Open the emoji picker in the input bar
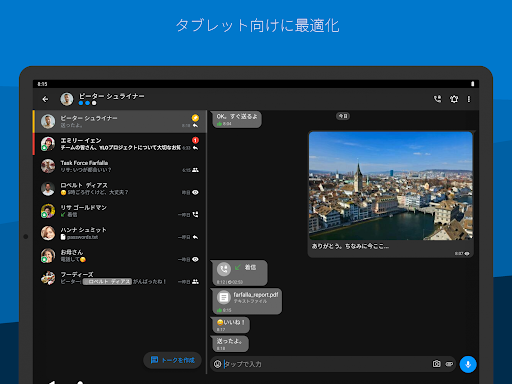Image resolution: width=512 pixels, height=384 pixels. pyautogui.click(x=218, y=364)
